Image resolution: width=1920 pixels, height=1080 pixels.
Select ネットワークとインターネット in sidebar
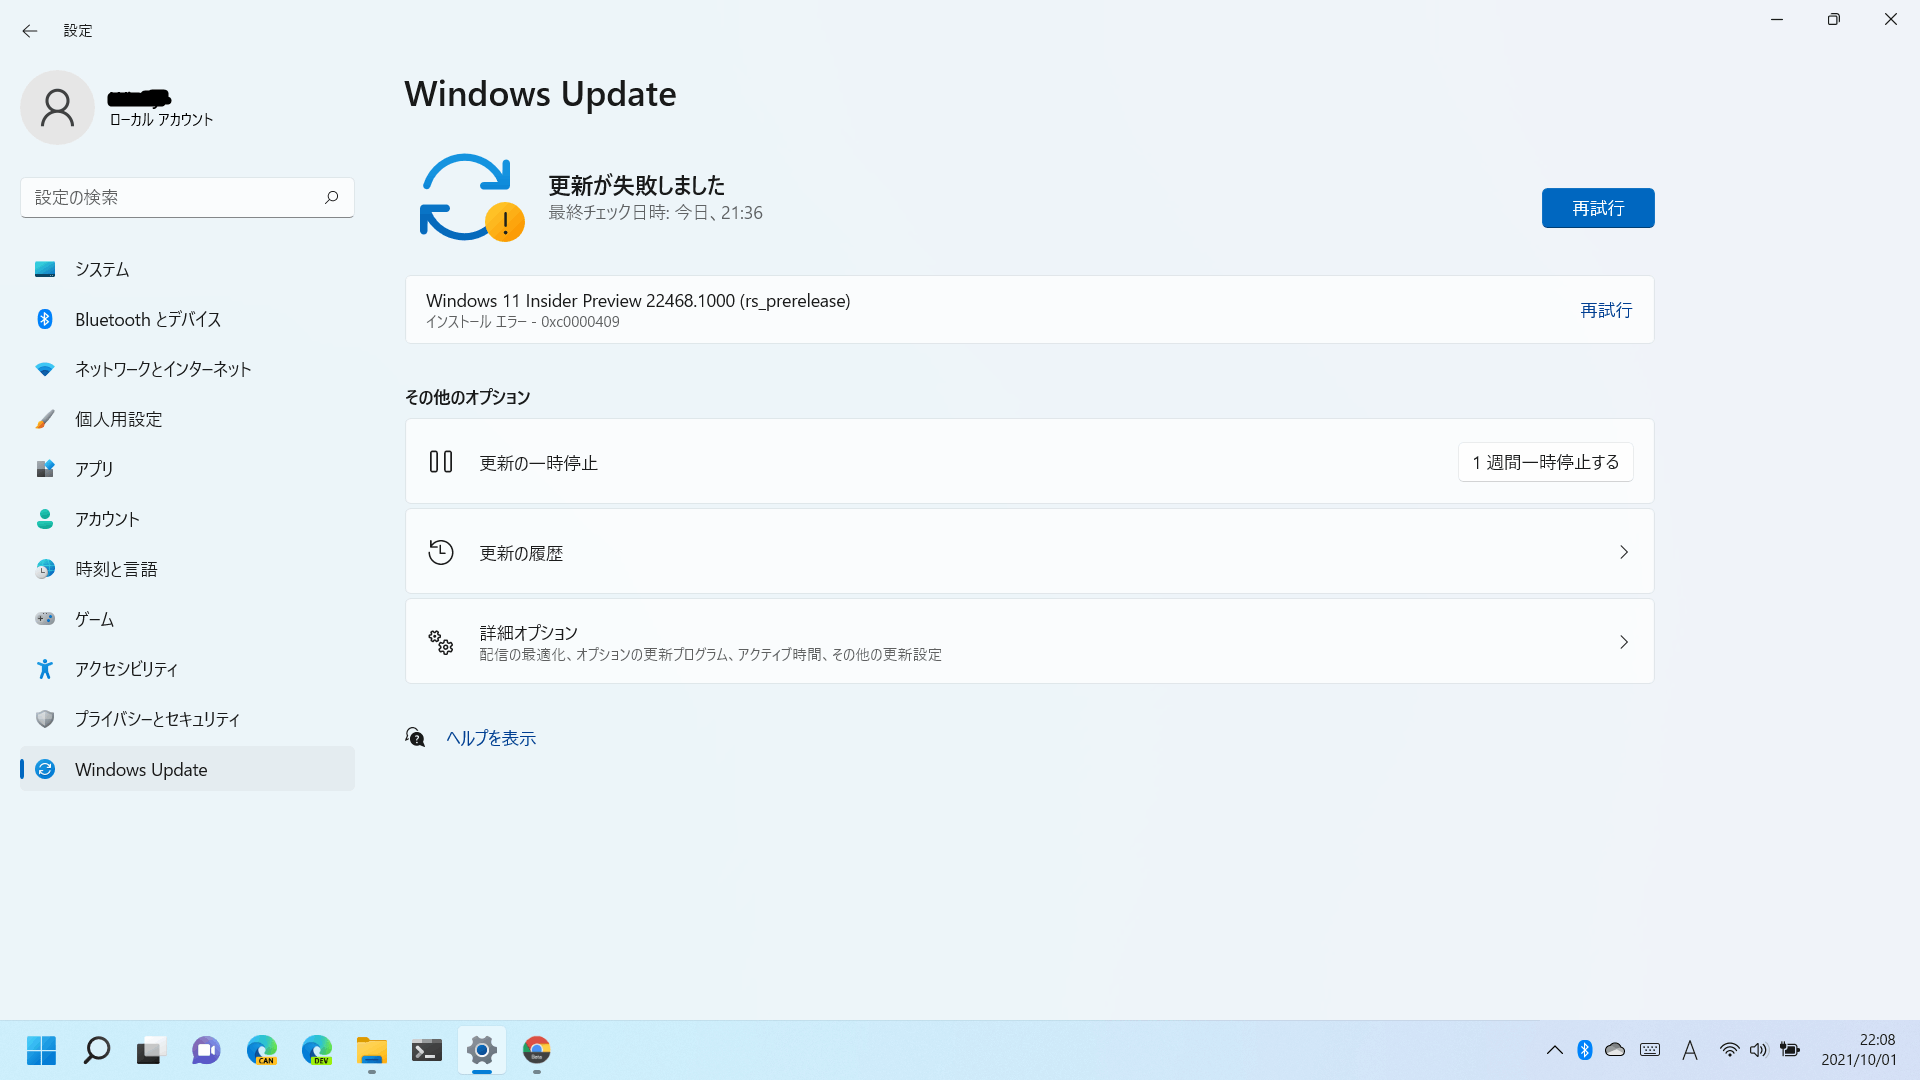point(162,369)
